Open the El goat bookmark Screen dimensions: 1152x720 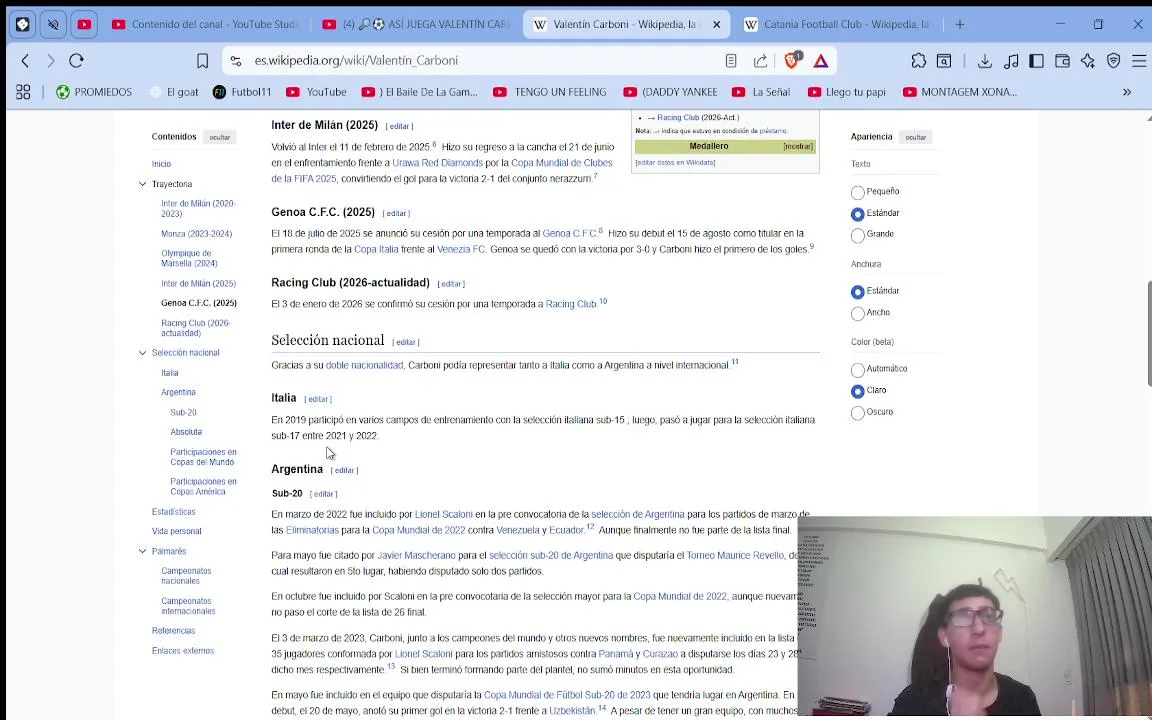pos(174,92)
